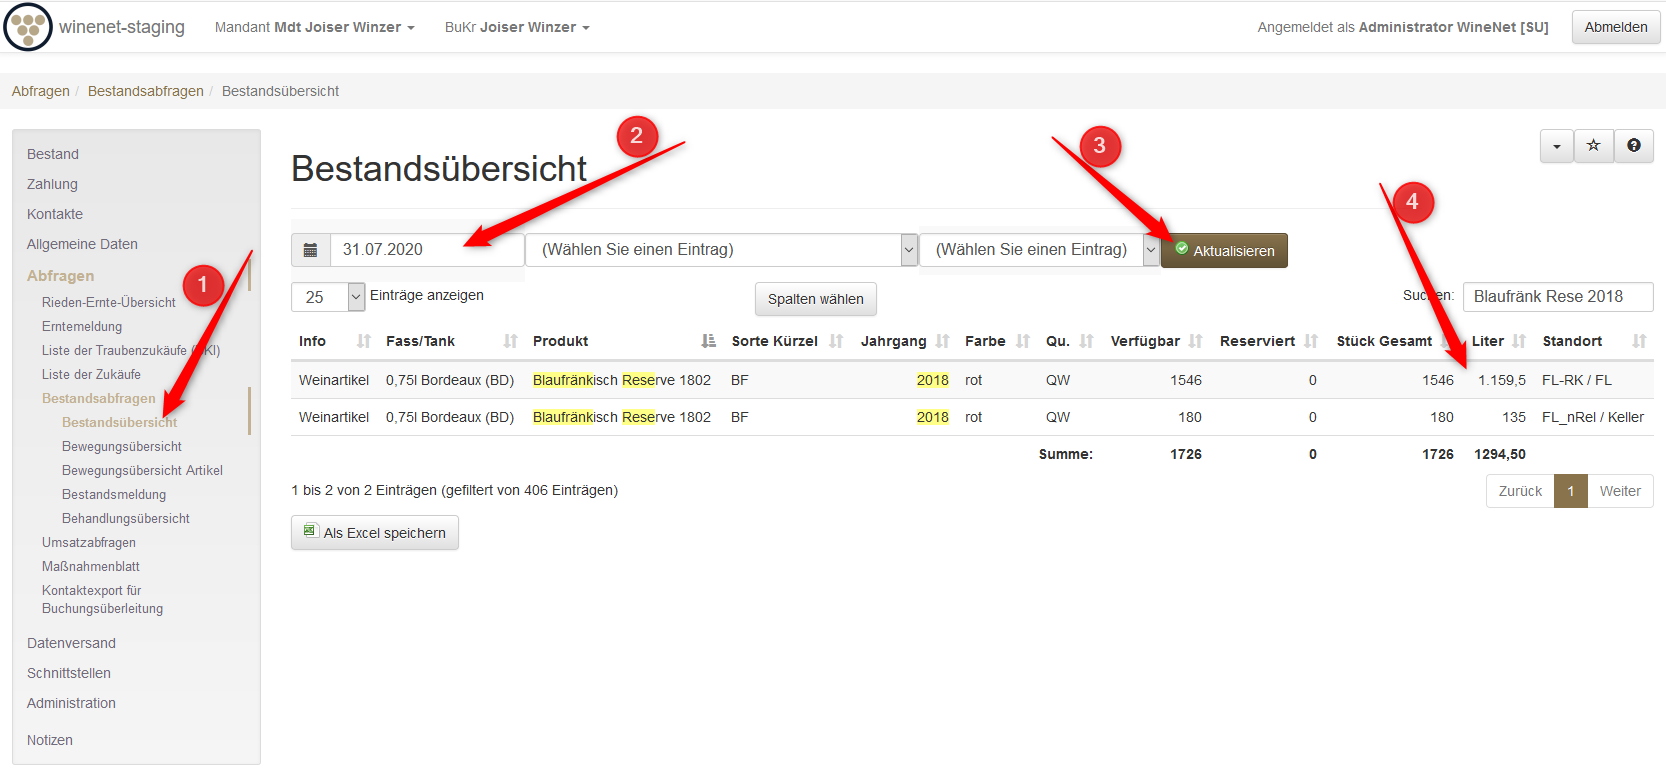Open first 'Wählen Sie einen Eintrag' combo box
The image size is (1666, 770).
click(x=721, y=250)
